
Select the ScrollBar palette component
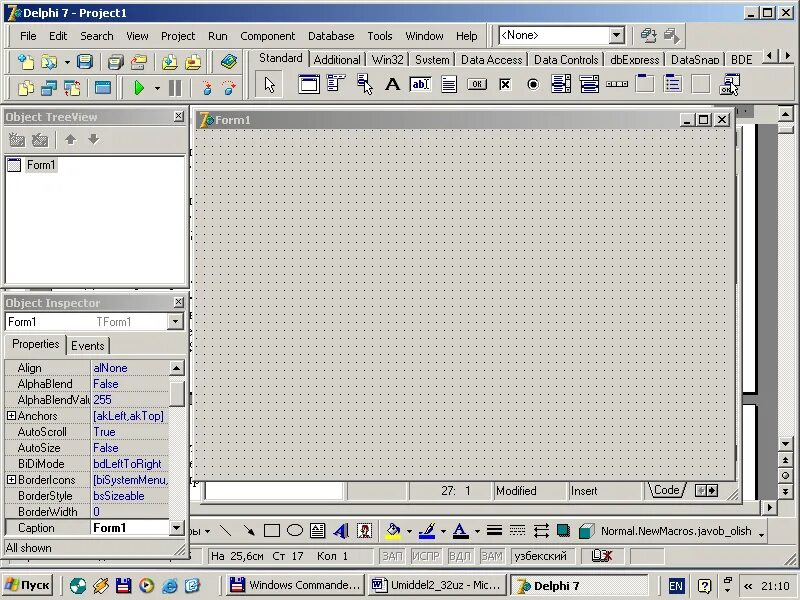[617, 84]
